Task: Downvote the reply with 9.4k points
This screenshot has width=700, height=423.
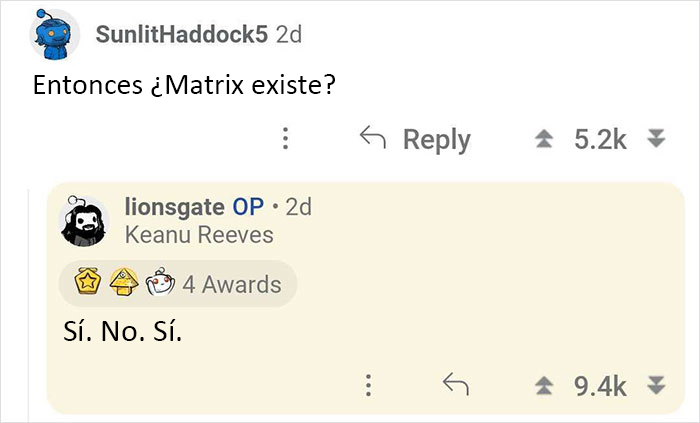Action: (x=656, y=385)
